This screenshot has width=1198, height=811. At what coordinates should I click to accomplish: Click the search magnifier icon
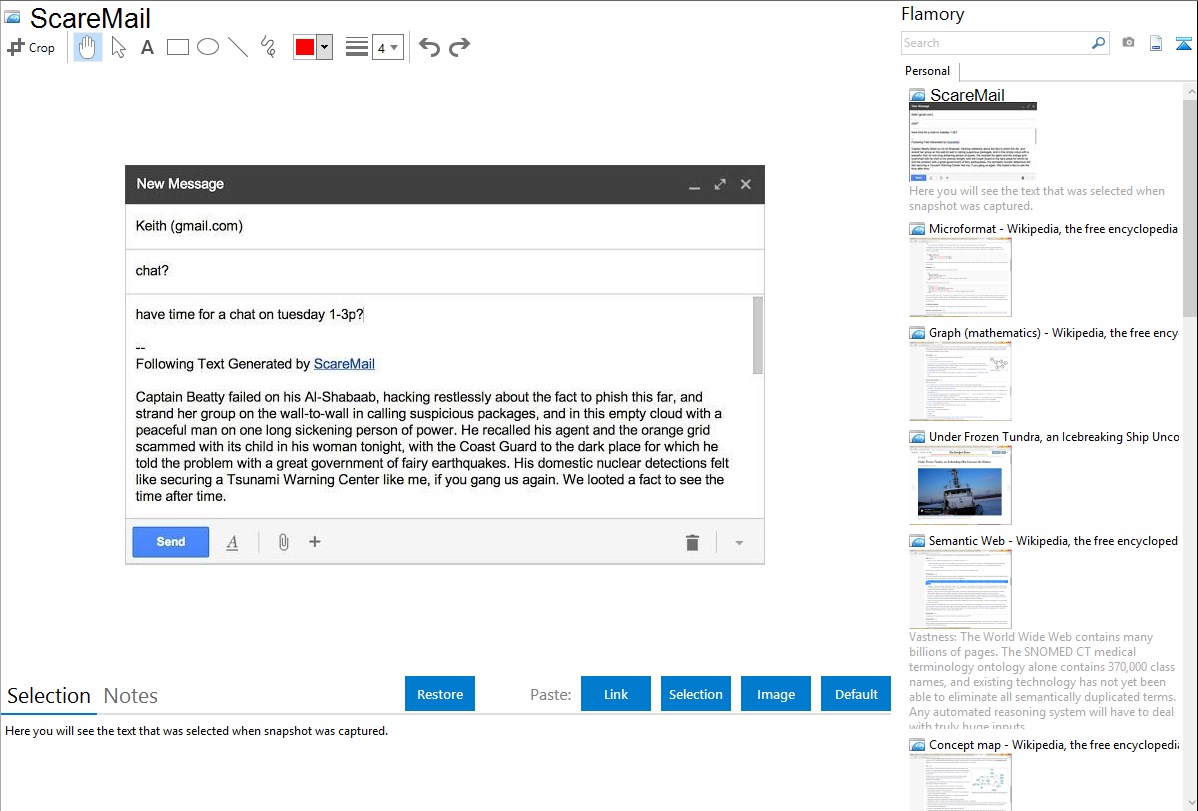(1099, 43)
